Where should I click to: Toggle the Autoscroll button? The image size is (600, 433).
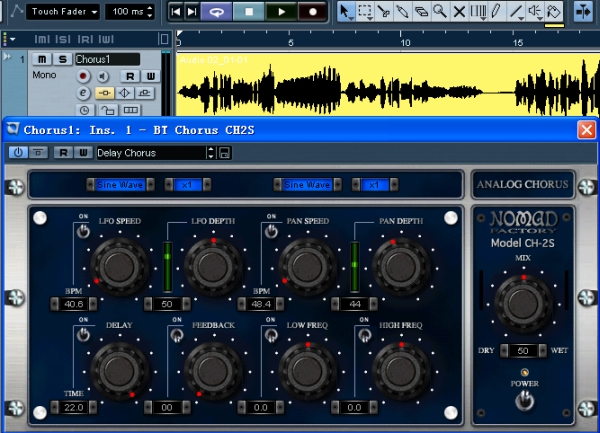583,11
